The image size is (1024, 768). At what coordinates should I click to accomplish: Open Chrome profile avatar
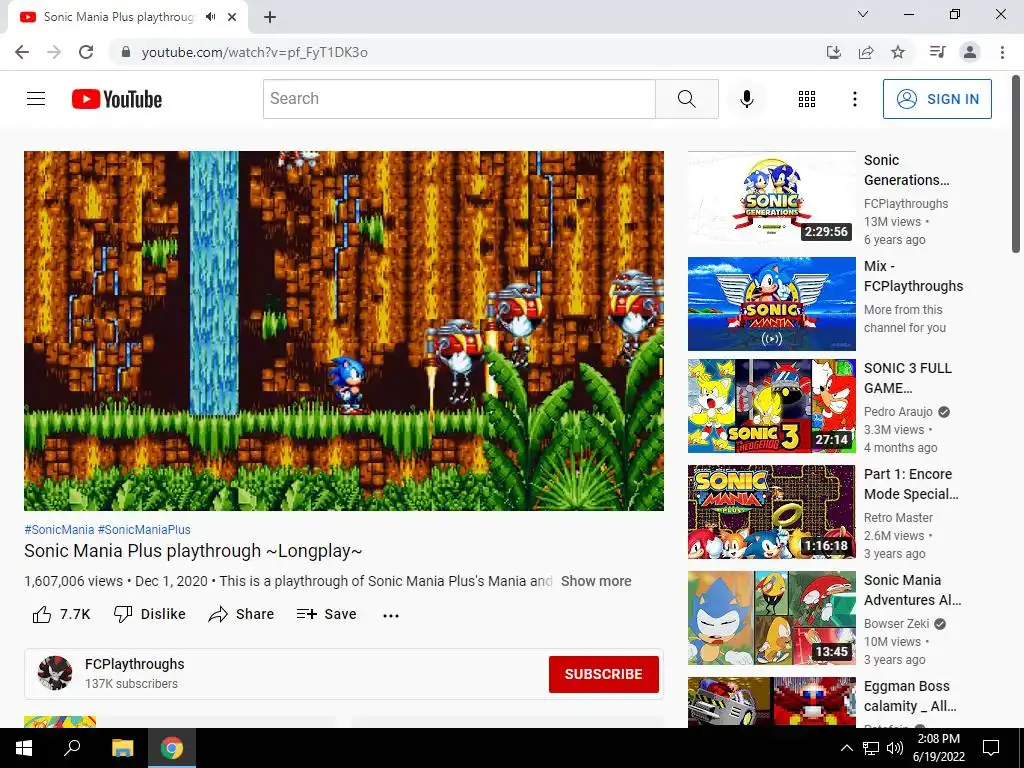(970, 52)
